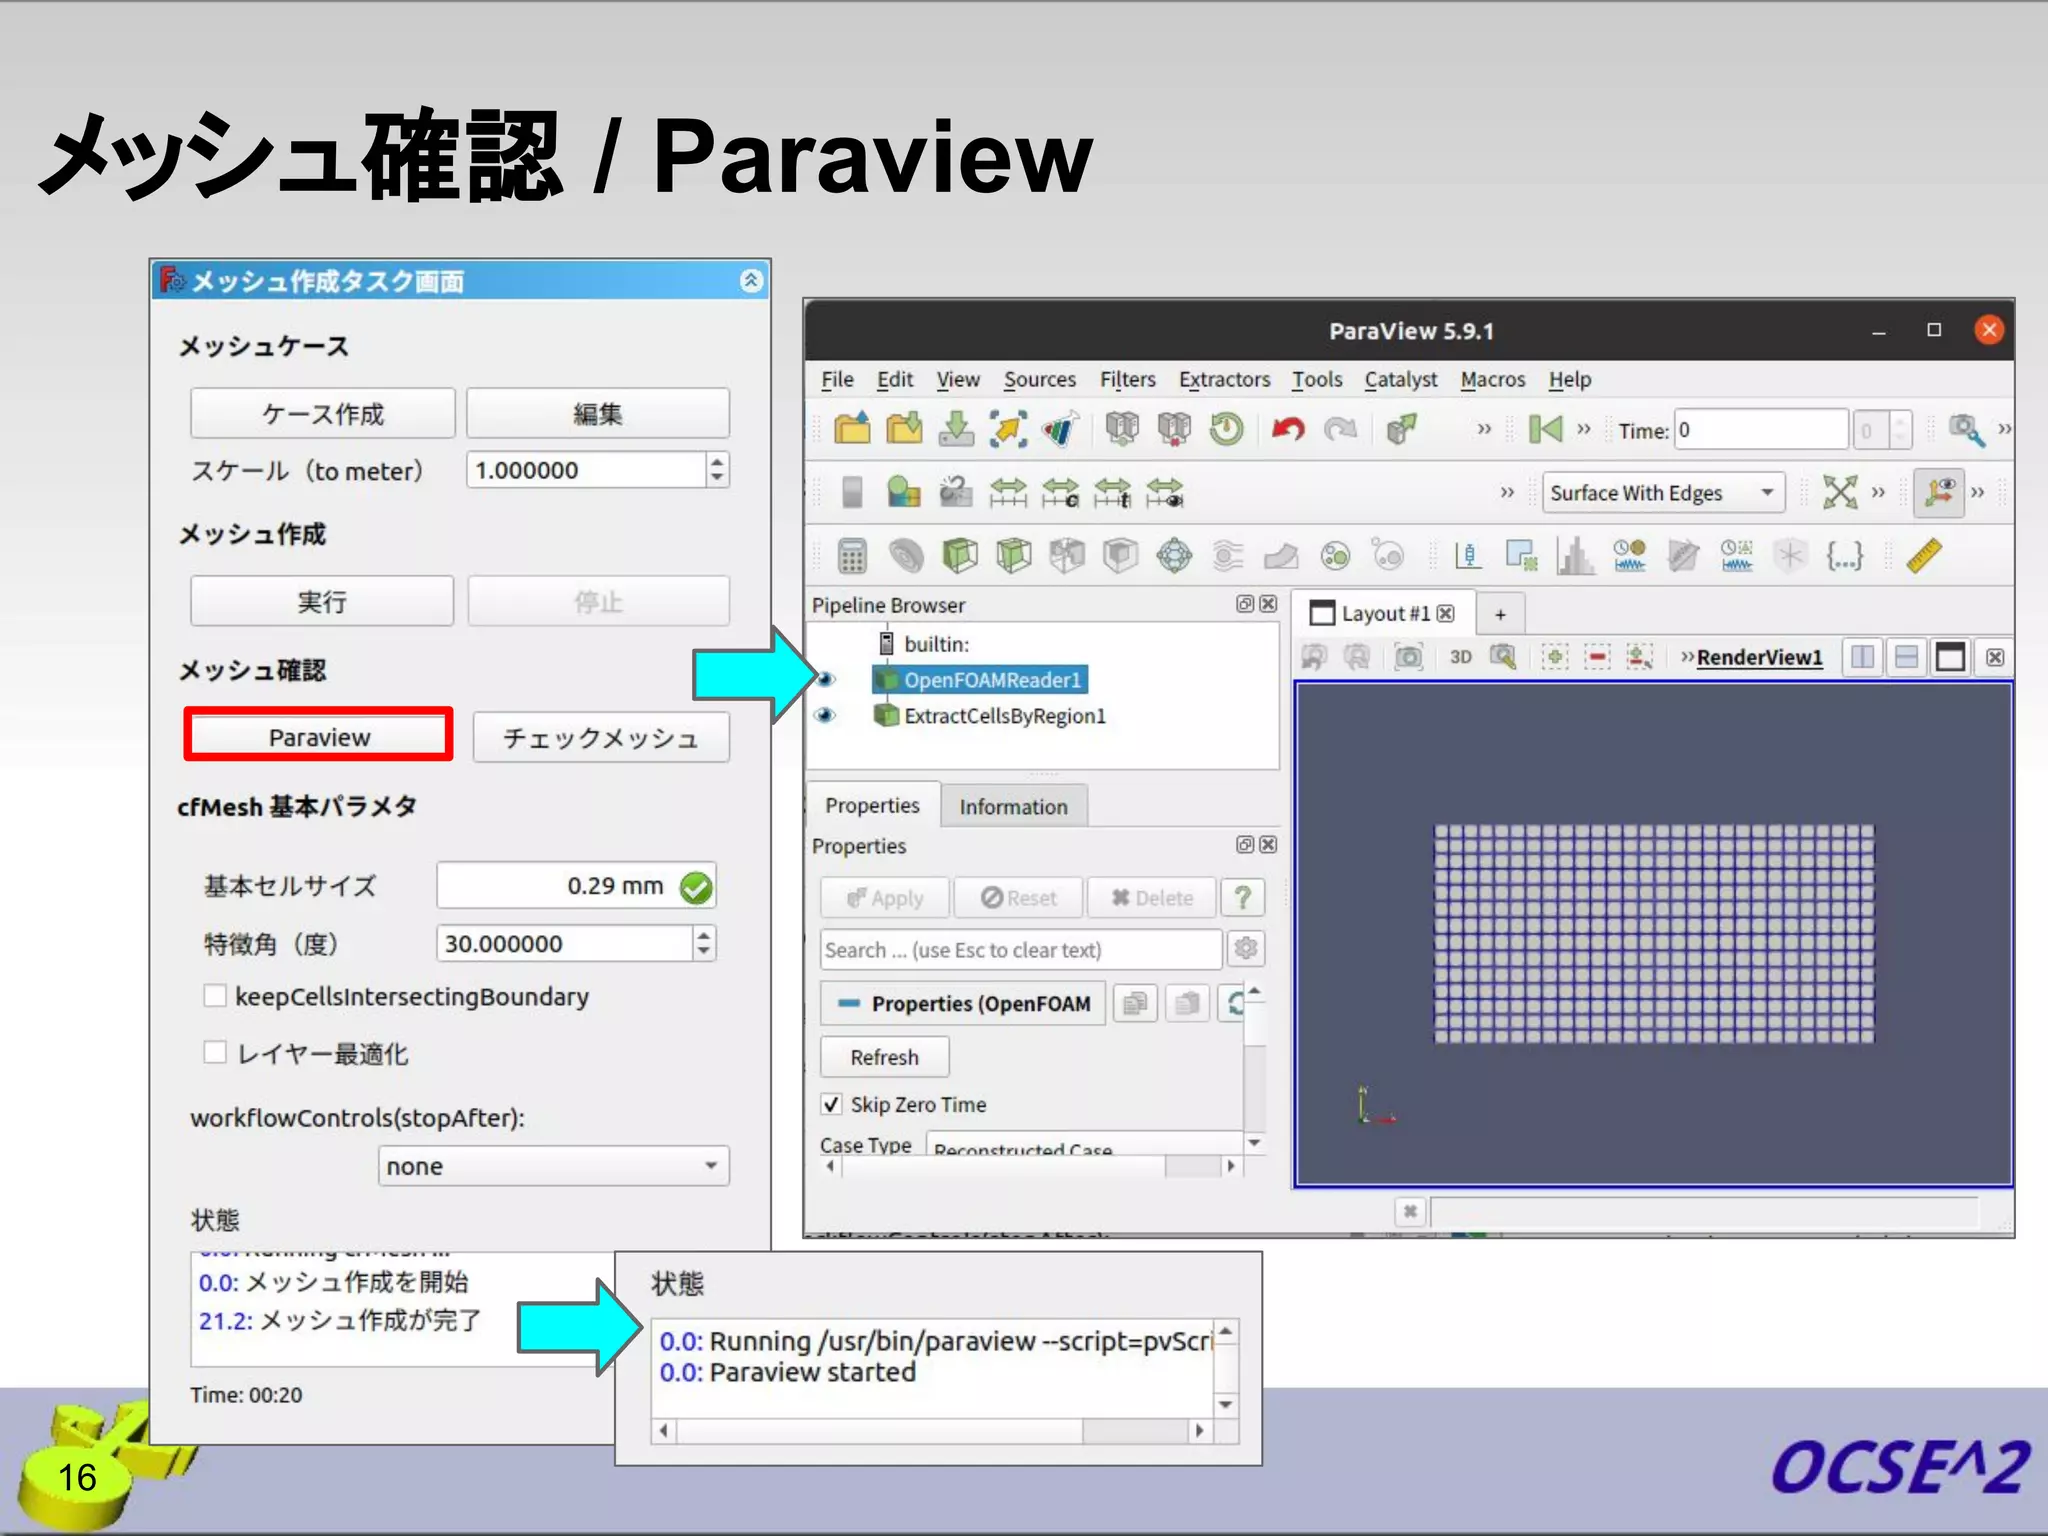The width and height of the screenshot is (2048, 1536).
Task: Click the Clip filter cube icon
Action: (960, 555)
